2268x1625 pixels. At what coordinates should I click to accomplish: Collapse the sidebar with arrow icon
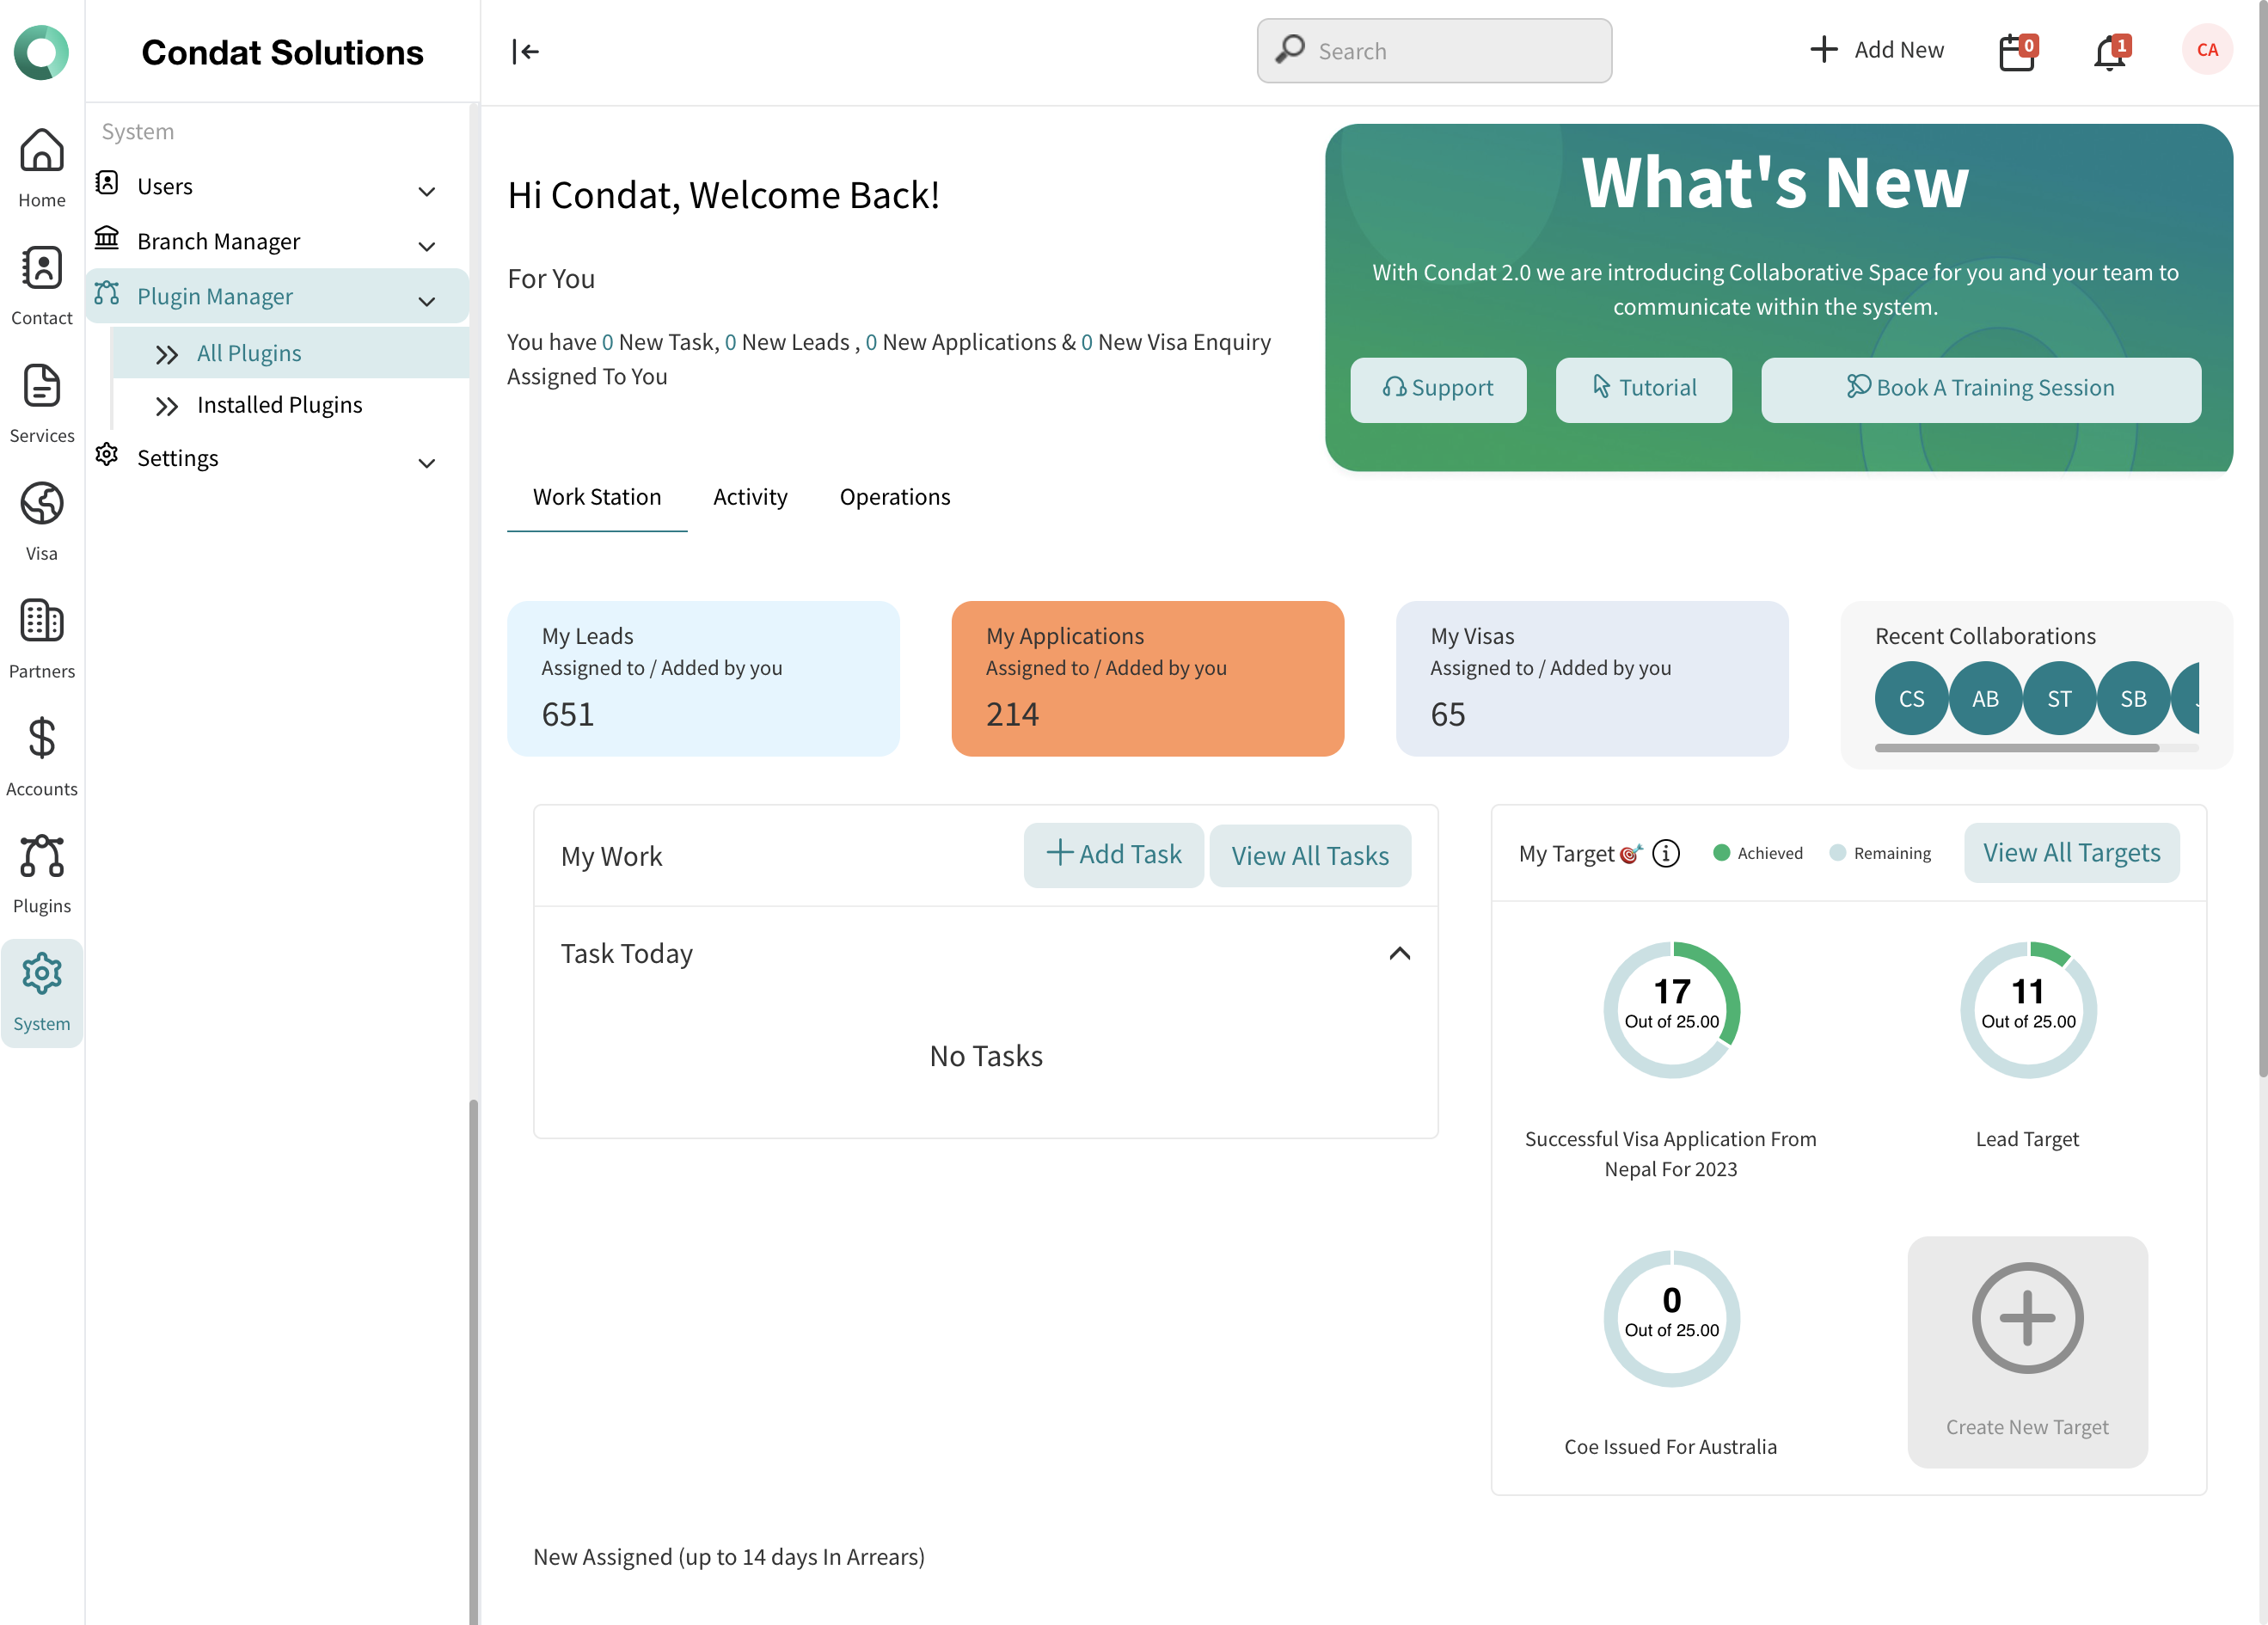point(525,51)
